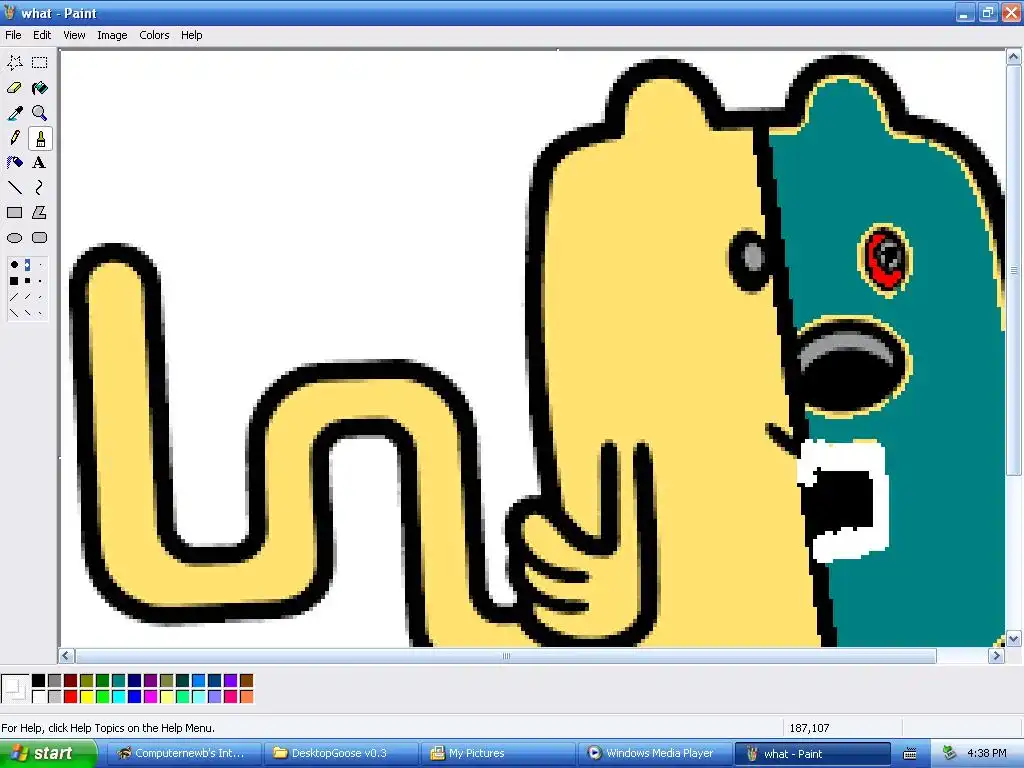Choose the large forward slash brush shape

(x=14, y=297)
